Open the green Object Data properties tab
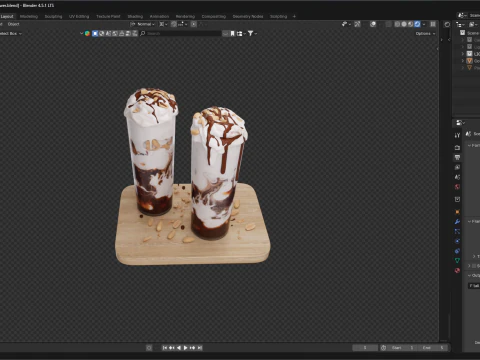This screenshot has height=360, width=480. [x=457, y=261]
